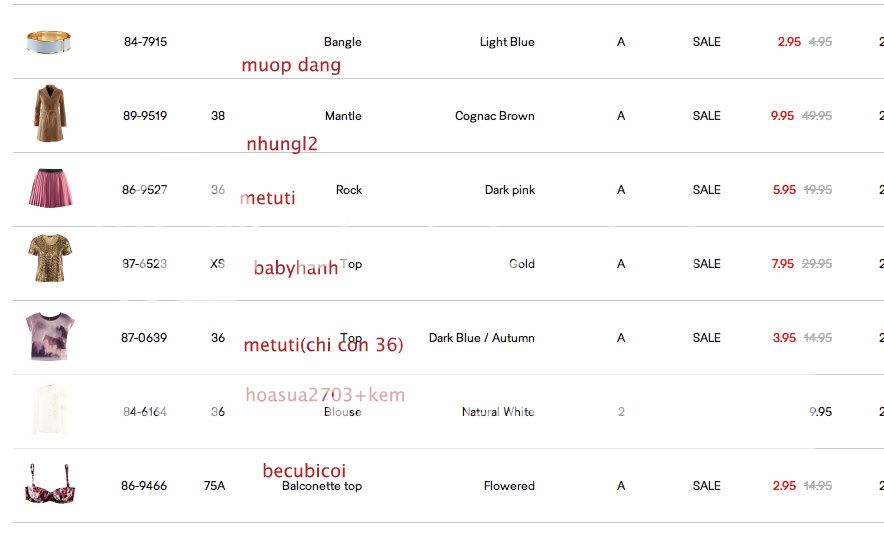Click the Bangle product name
Viewport: 884px width, 543px height.
pos(343,42)
